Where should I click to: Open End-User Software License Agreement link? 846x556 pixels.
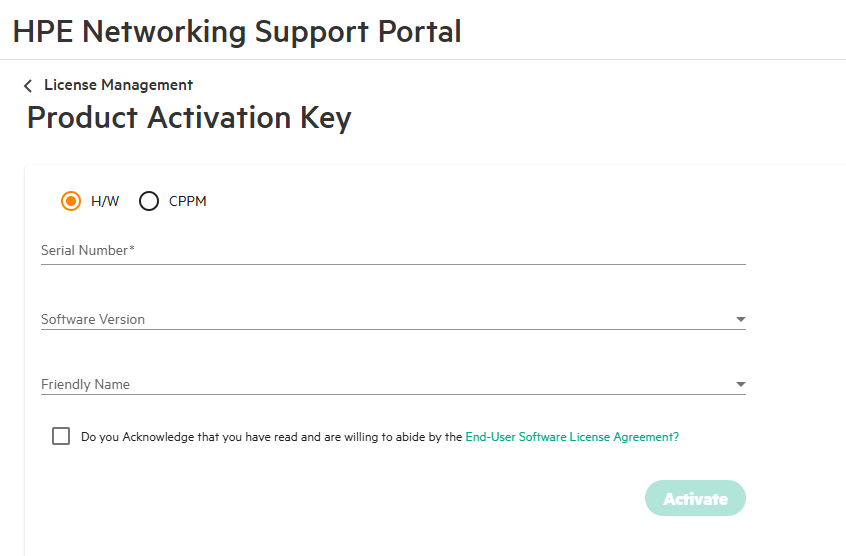click(x=572, y=437)
